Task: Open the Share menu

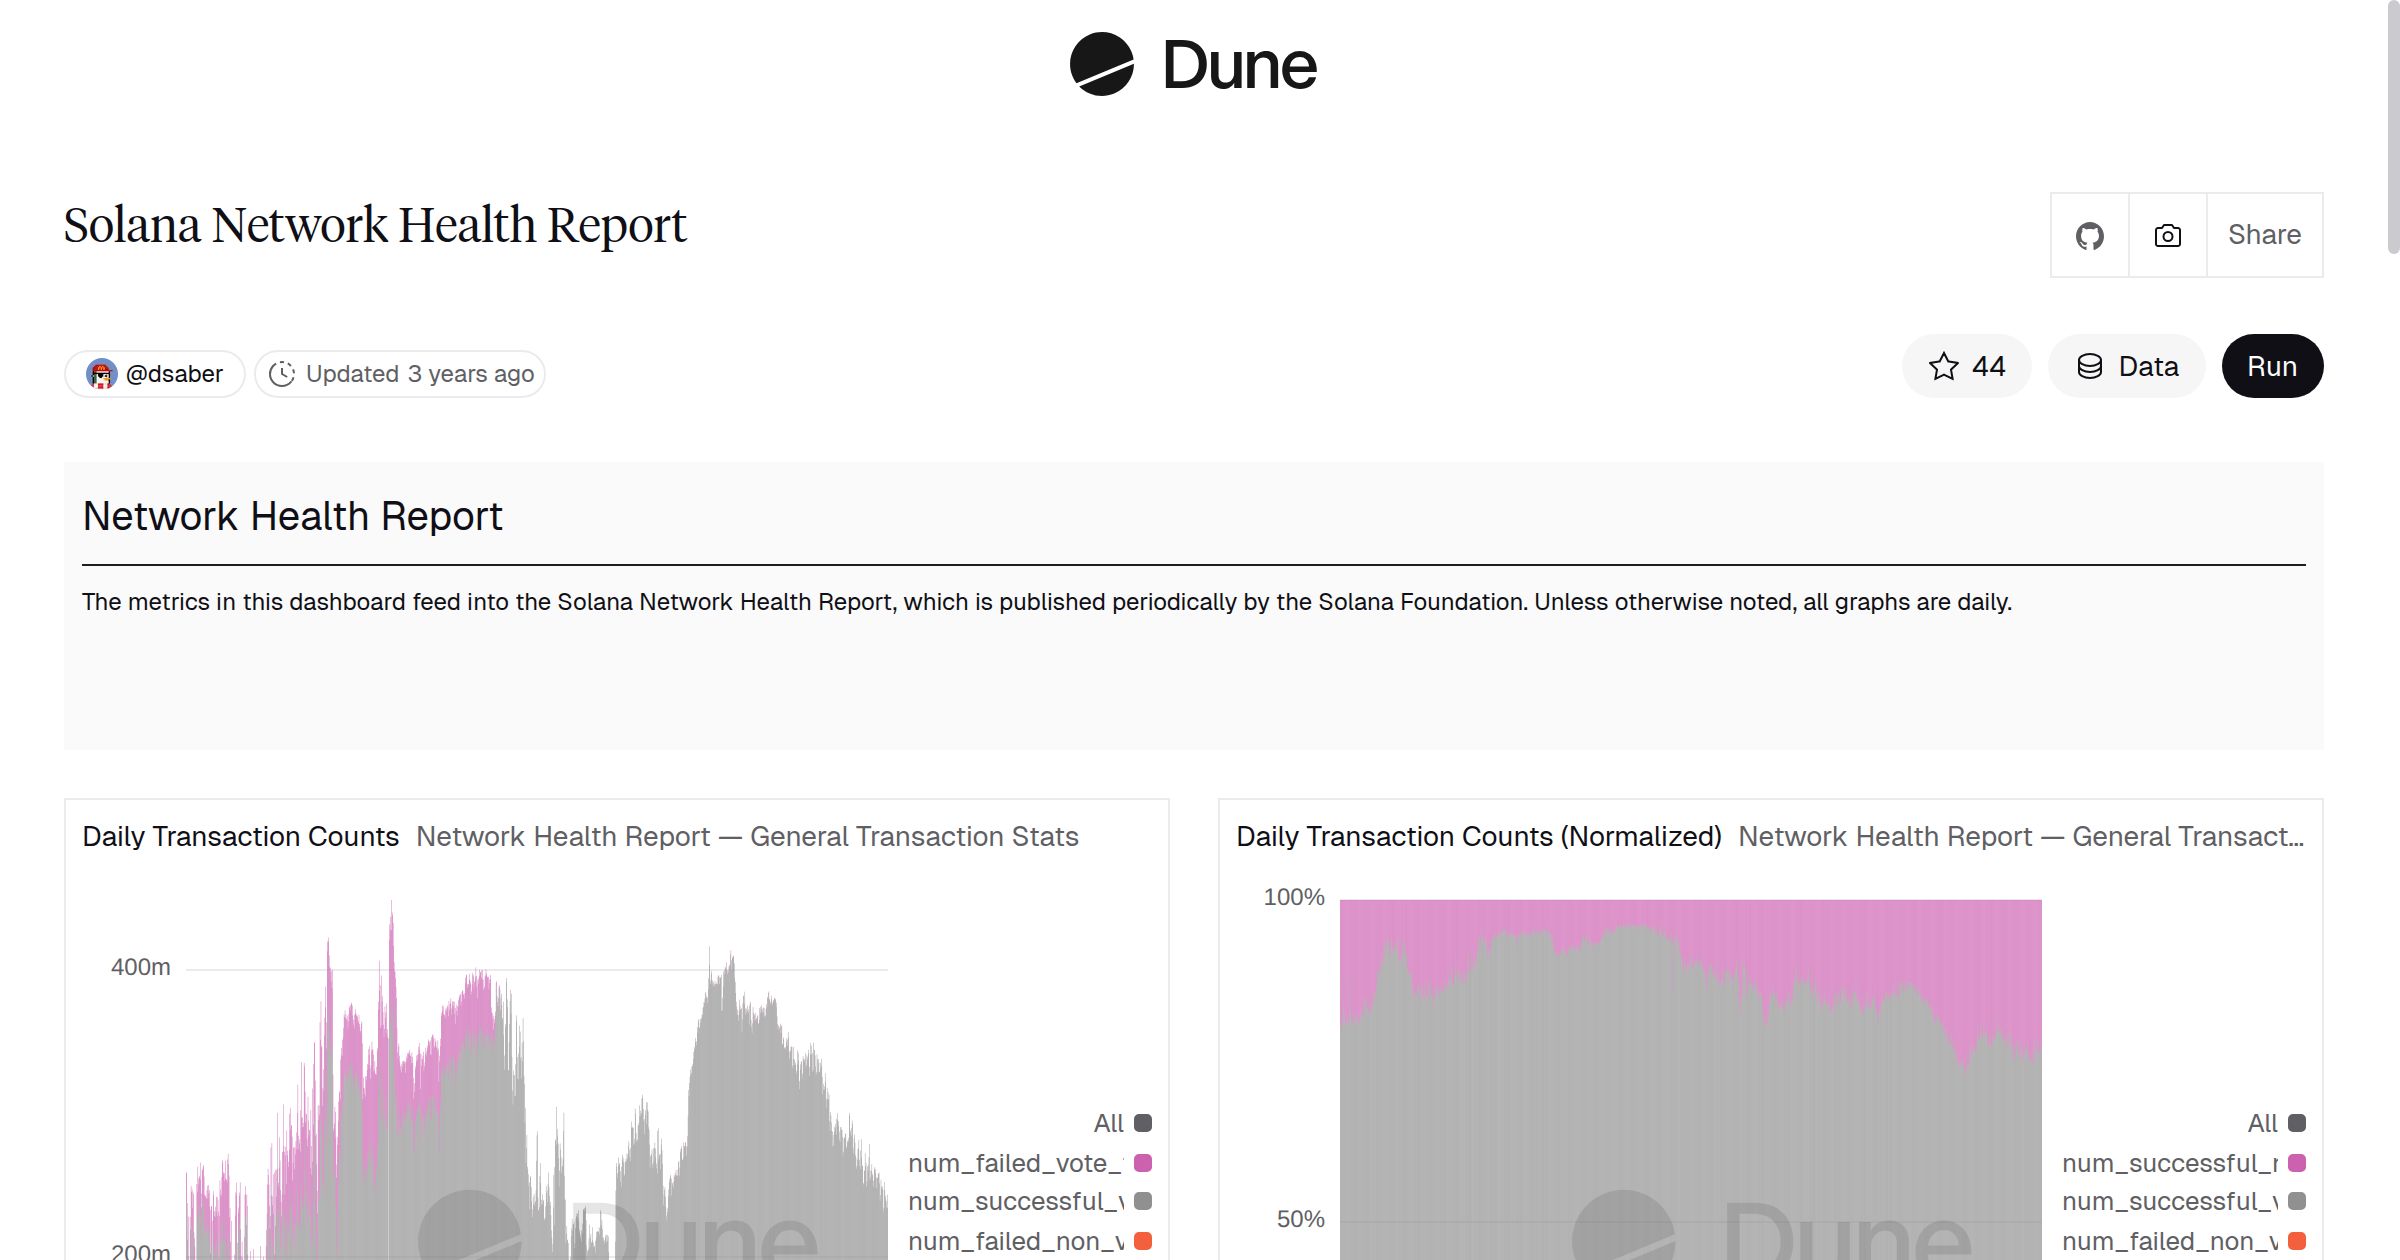Action: [2264, 235]
